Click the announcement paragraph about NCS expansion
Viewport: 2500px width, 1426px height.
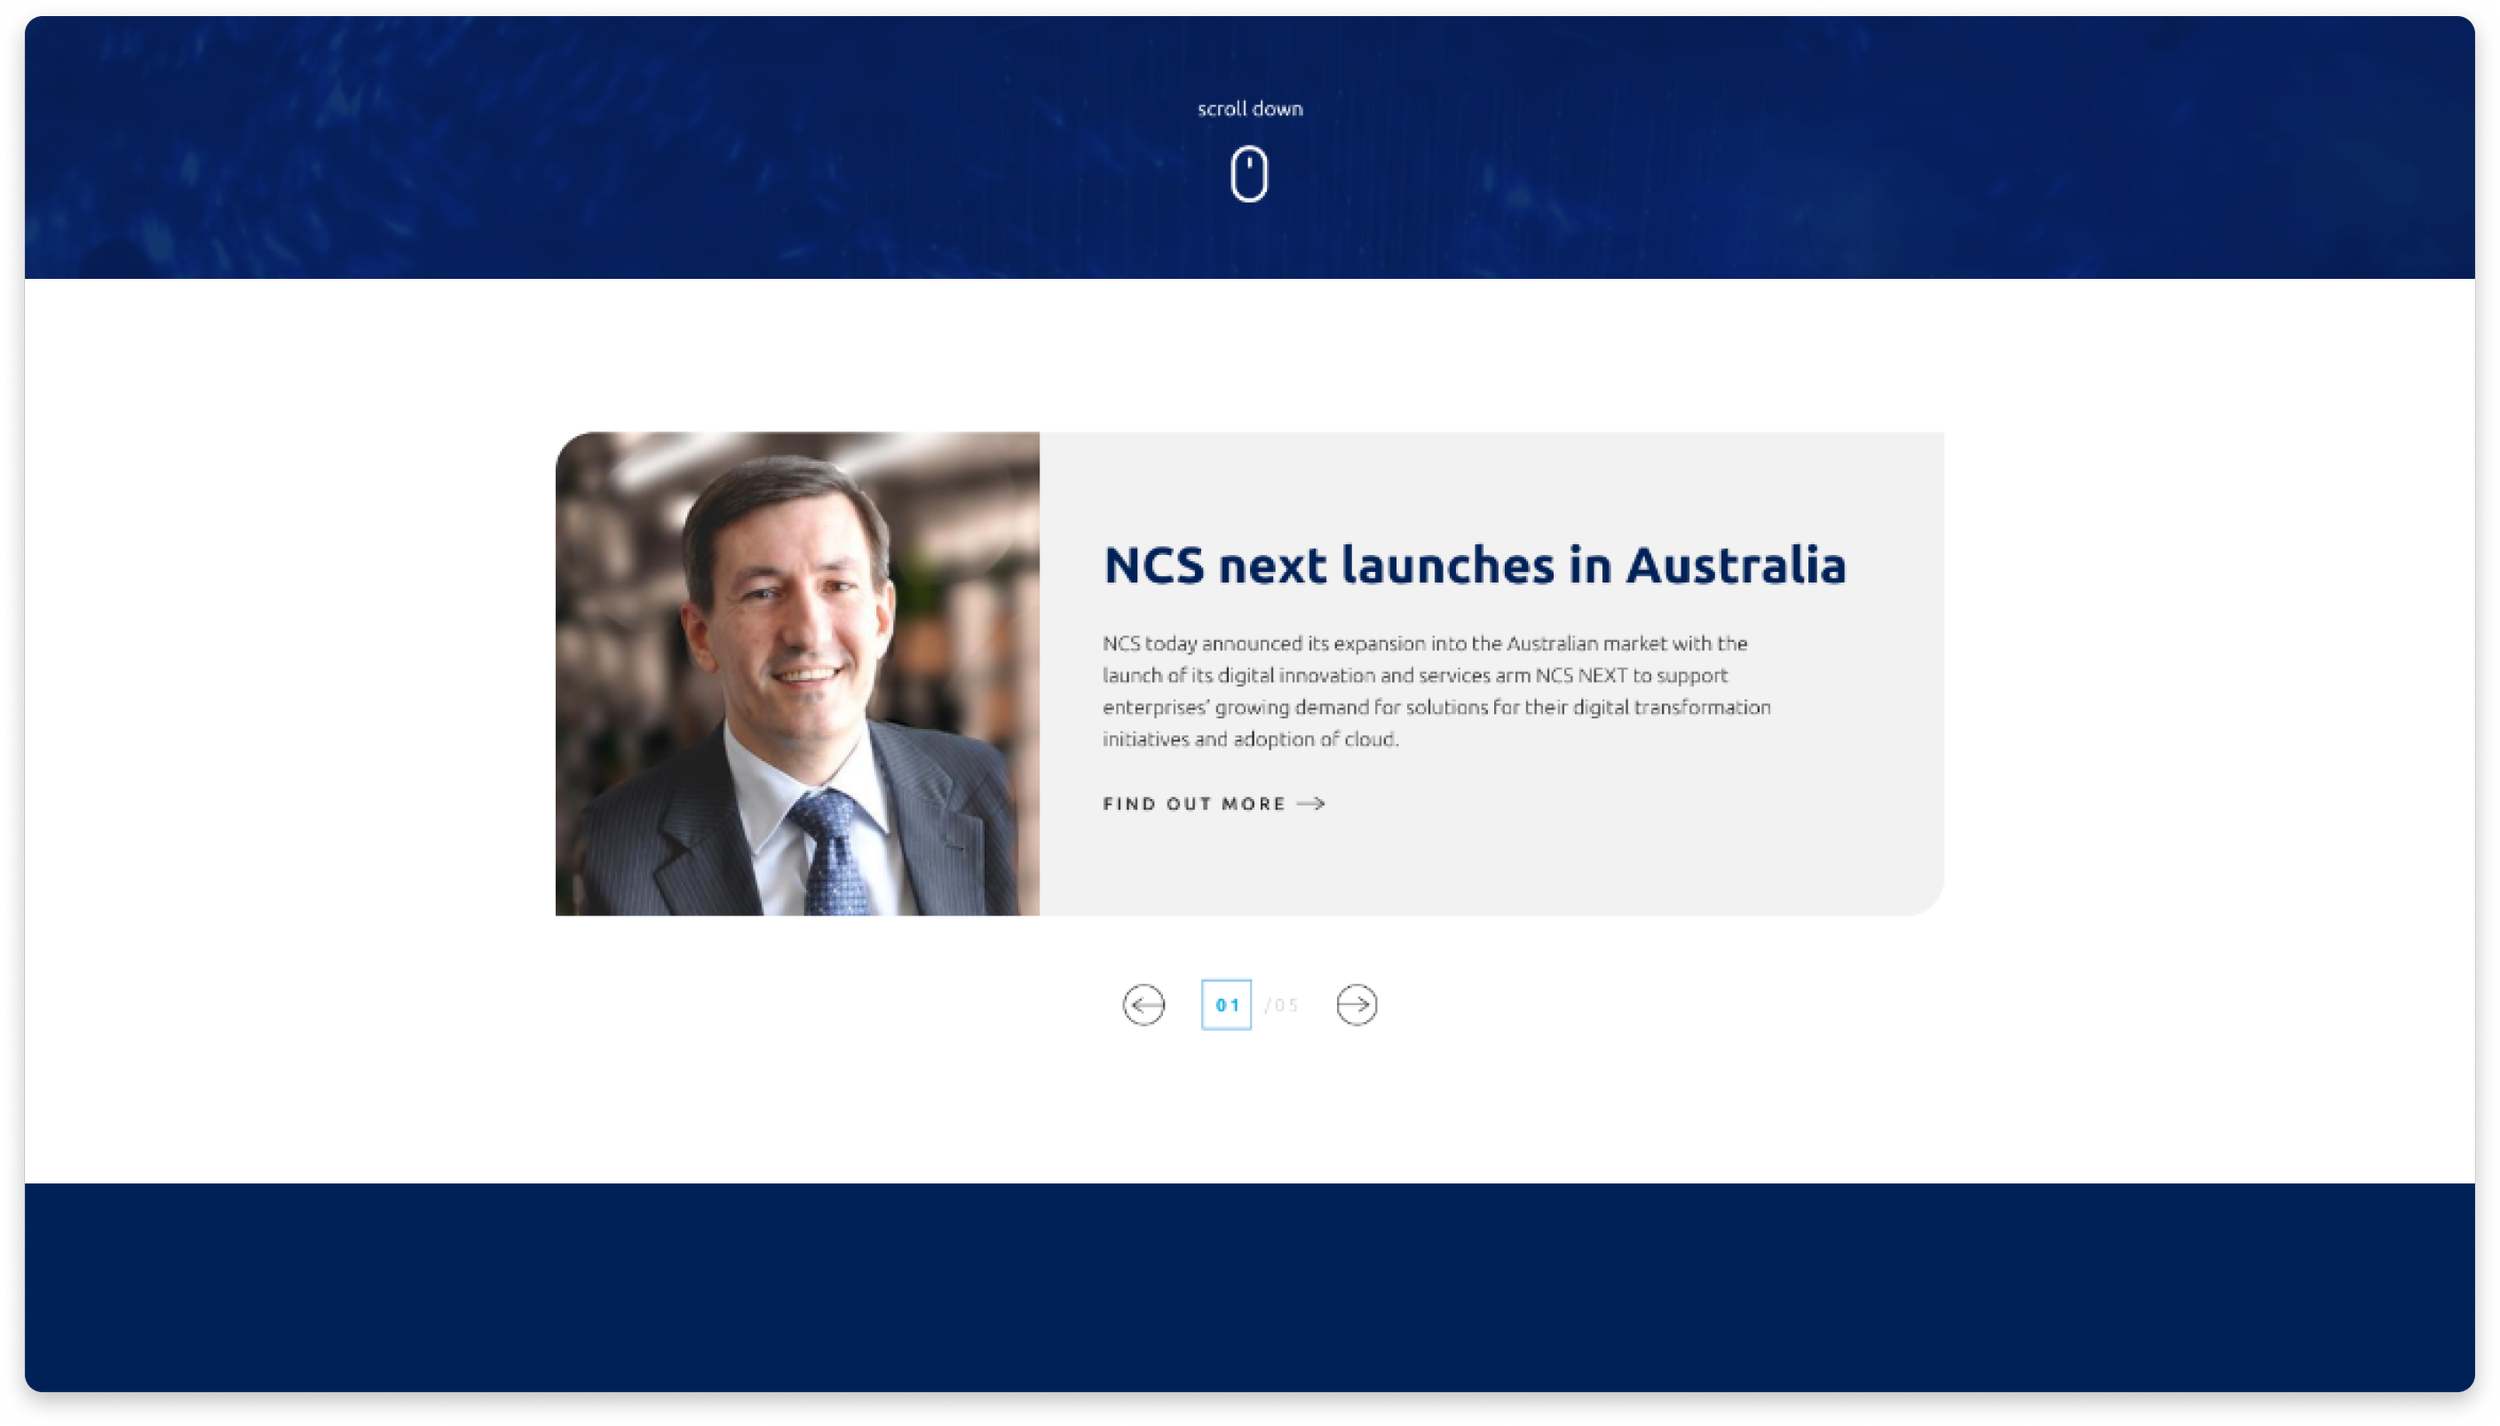tap(1436, 691)
